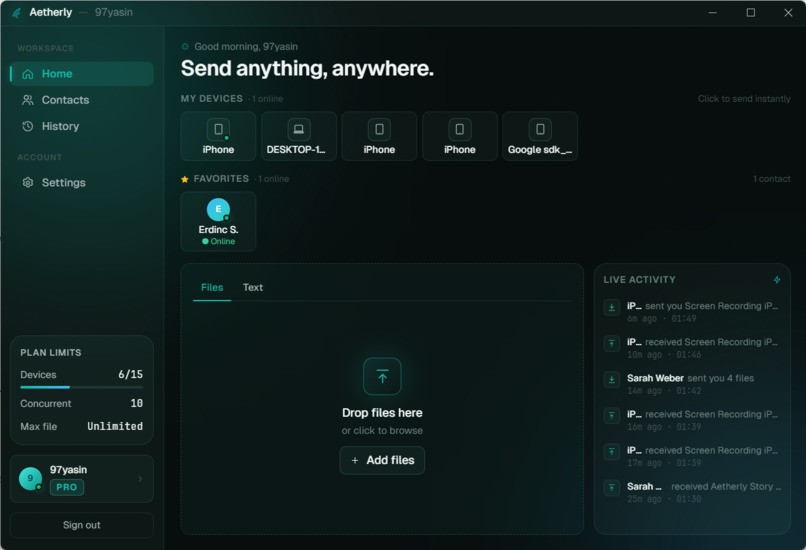This screenshot has height=550, width=806.
Task: Select the DESKTOP-1 laptop device
Action: 299,136
